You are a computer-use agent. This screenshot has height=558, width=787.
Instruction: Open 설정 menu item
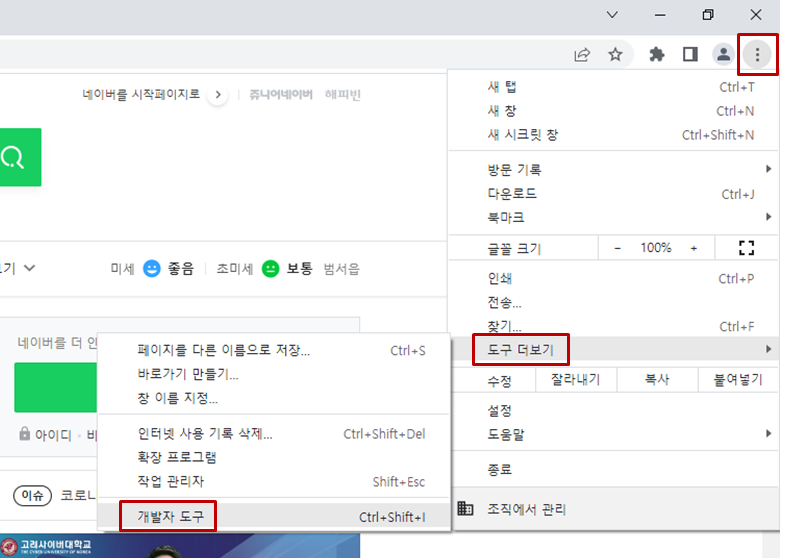[614, 411]
